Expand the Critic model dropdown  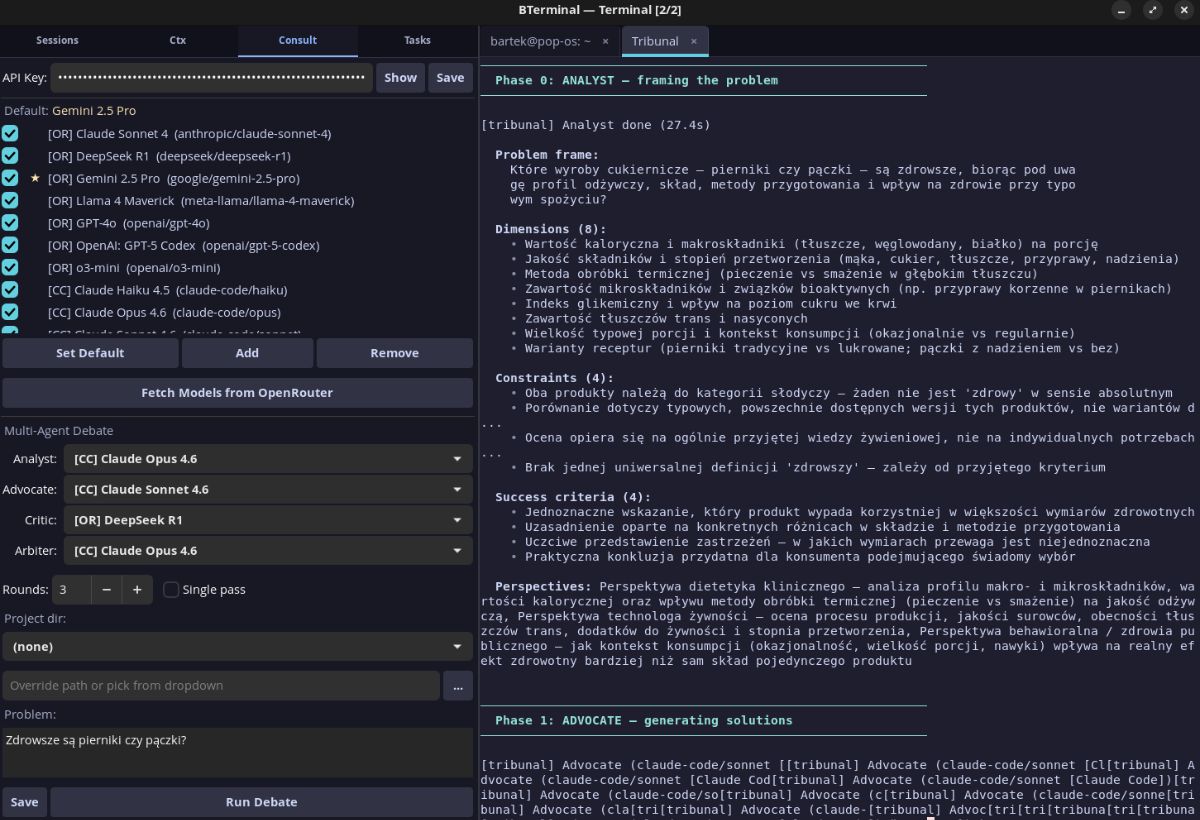click(267, 520)
